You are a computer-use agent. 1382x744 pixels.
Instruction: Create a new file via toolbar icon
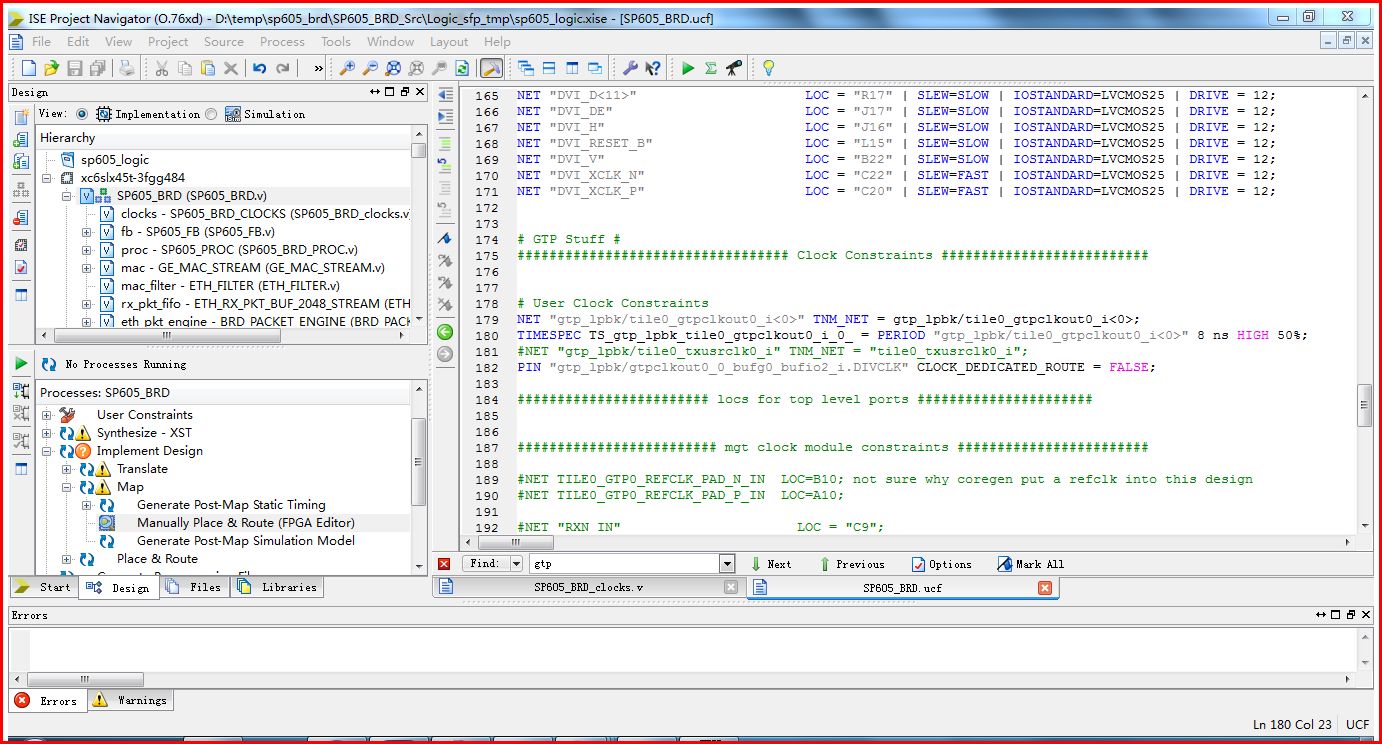tap(28, 68)
